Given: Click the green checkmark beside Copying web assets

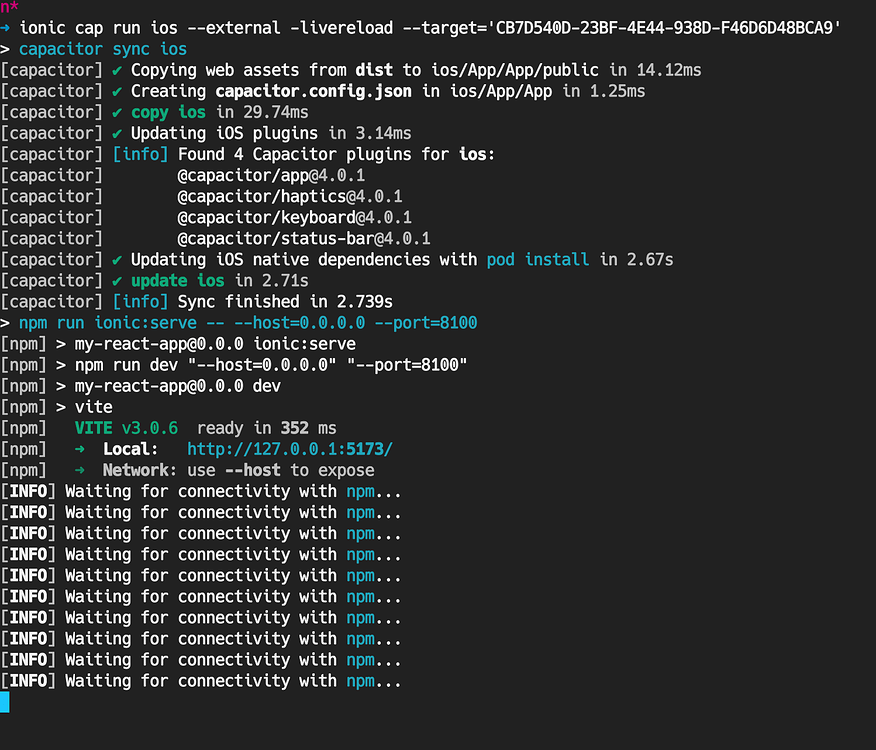Looking at the screenshot, I should coord(117,70).
